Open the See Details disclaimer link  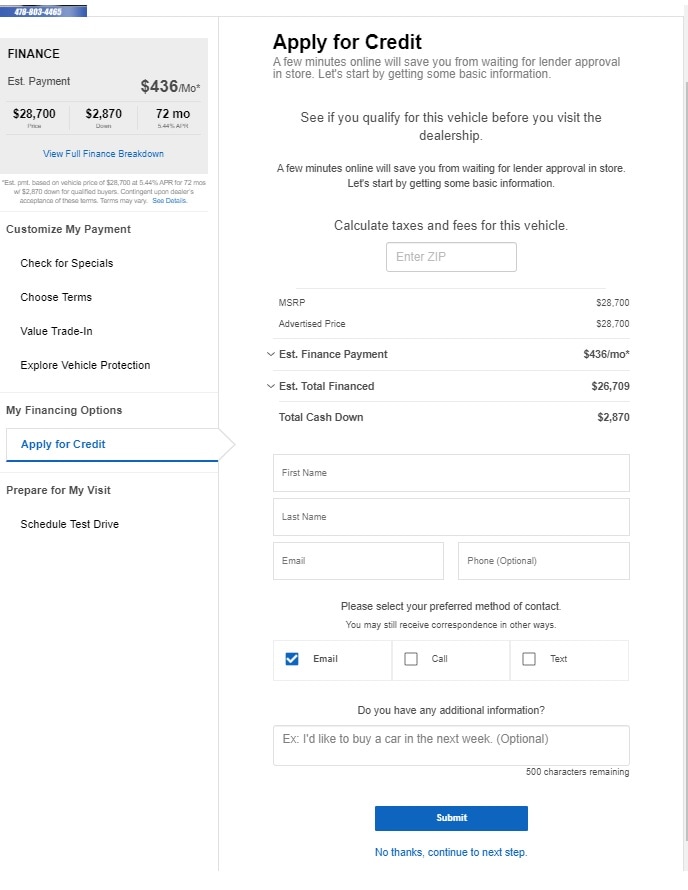[169, 200]
